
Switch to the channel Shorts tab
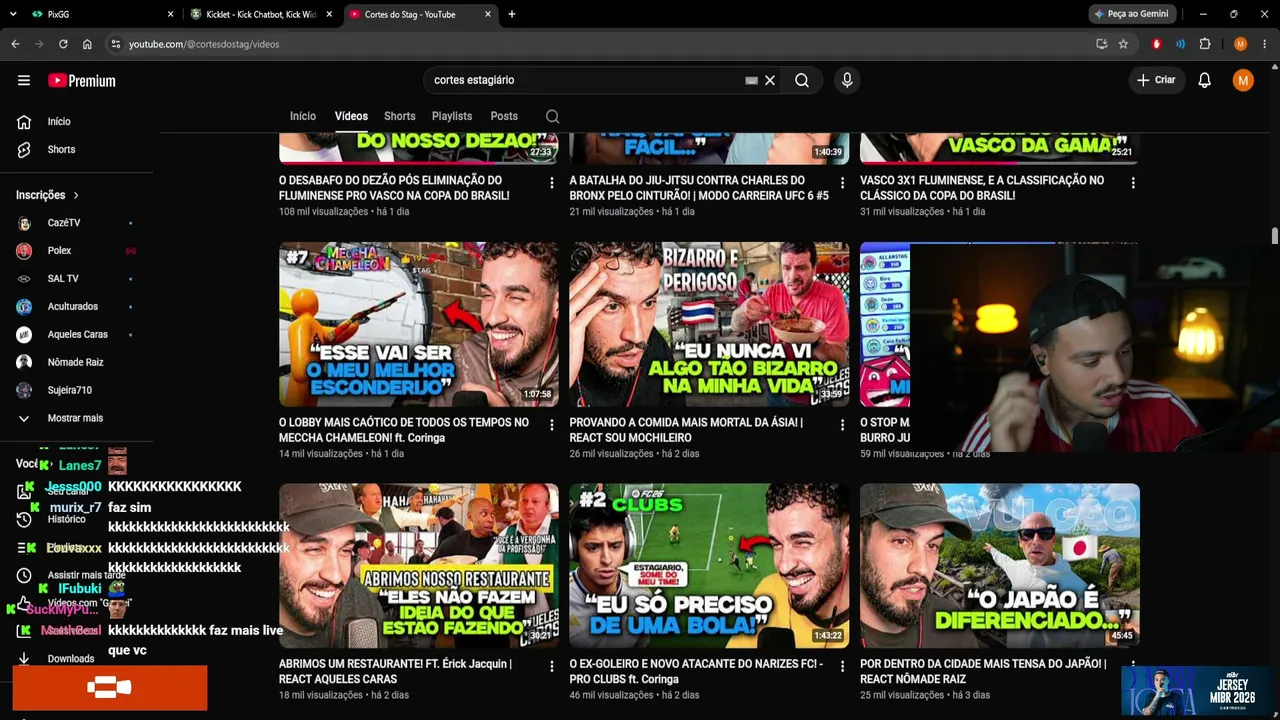click(400, 116)
